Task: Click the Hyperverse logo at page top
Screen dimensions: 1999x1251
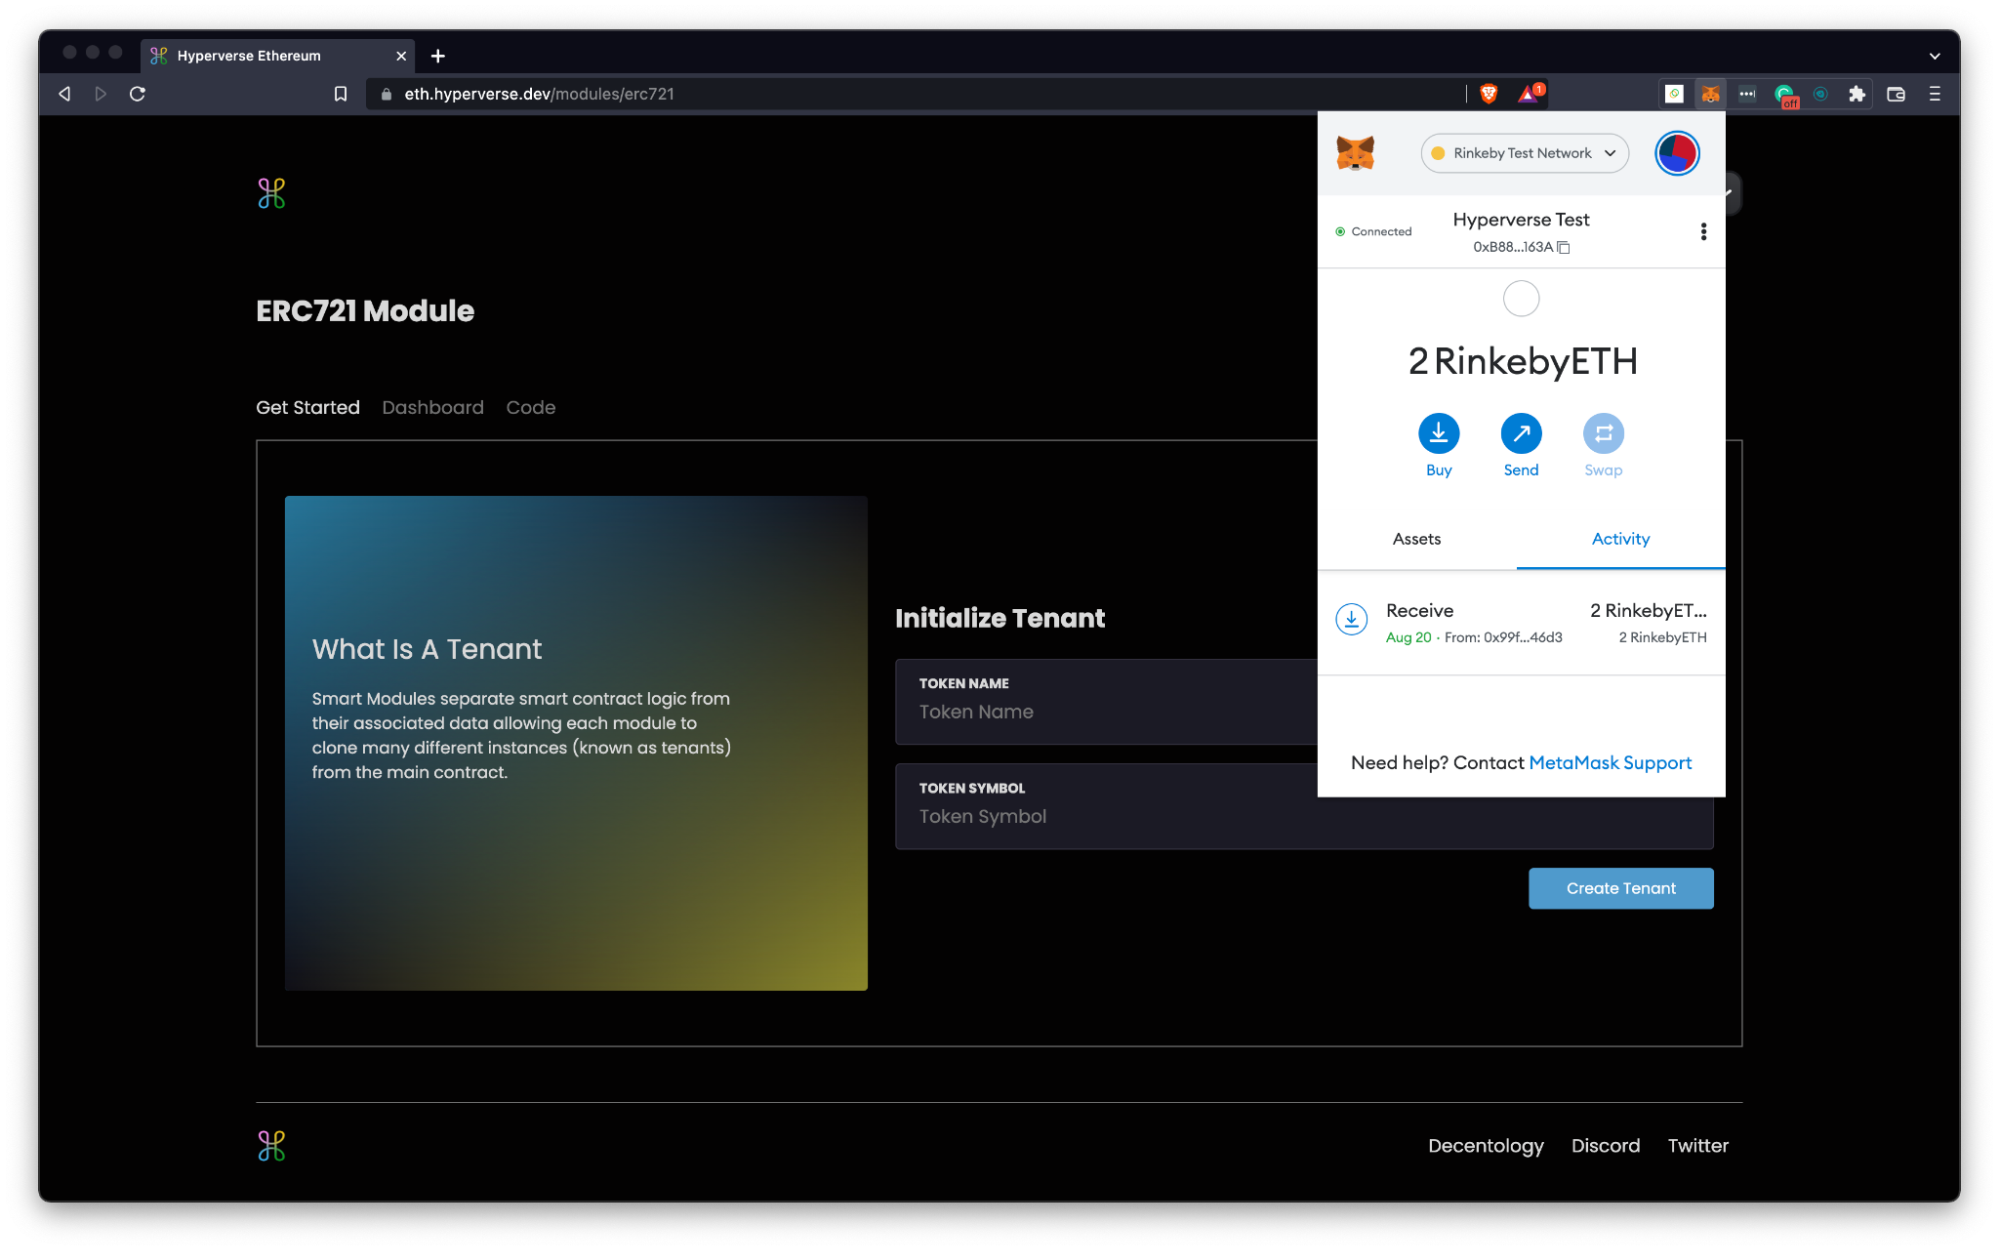Action: click(271, 193)
